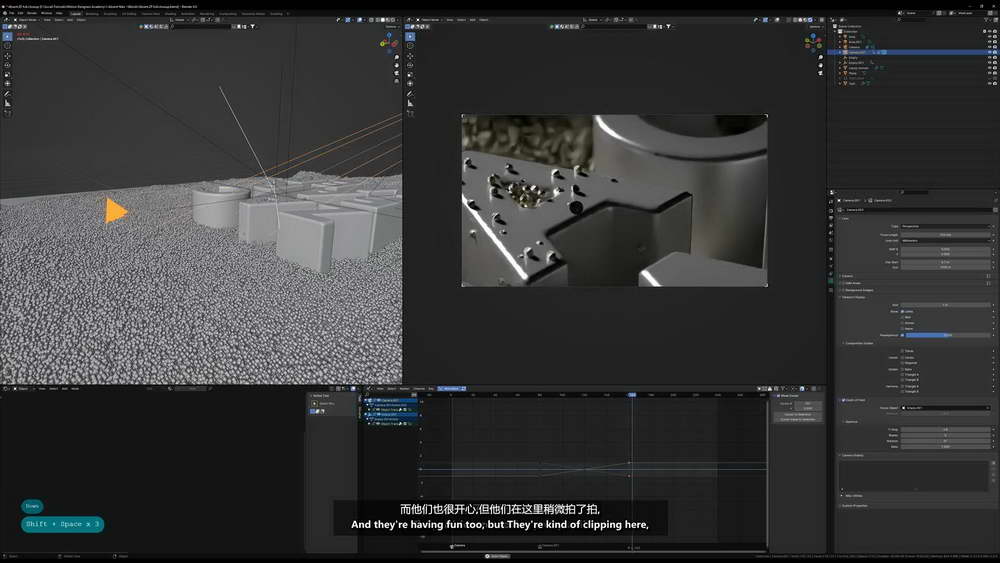The height and width of the screenshot is (563, 1000).
Task: Switch left viewport to rendered shading
Action: (x=394, y=20)
